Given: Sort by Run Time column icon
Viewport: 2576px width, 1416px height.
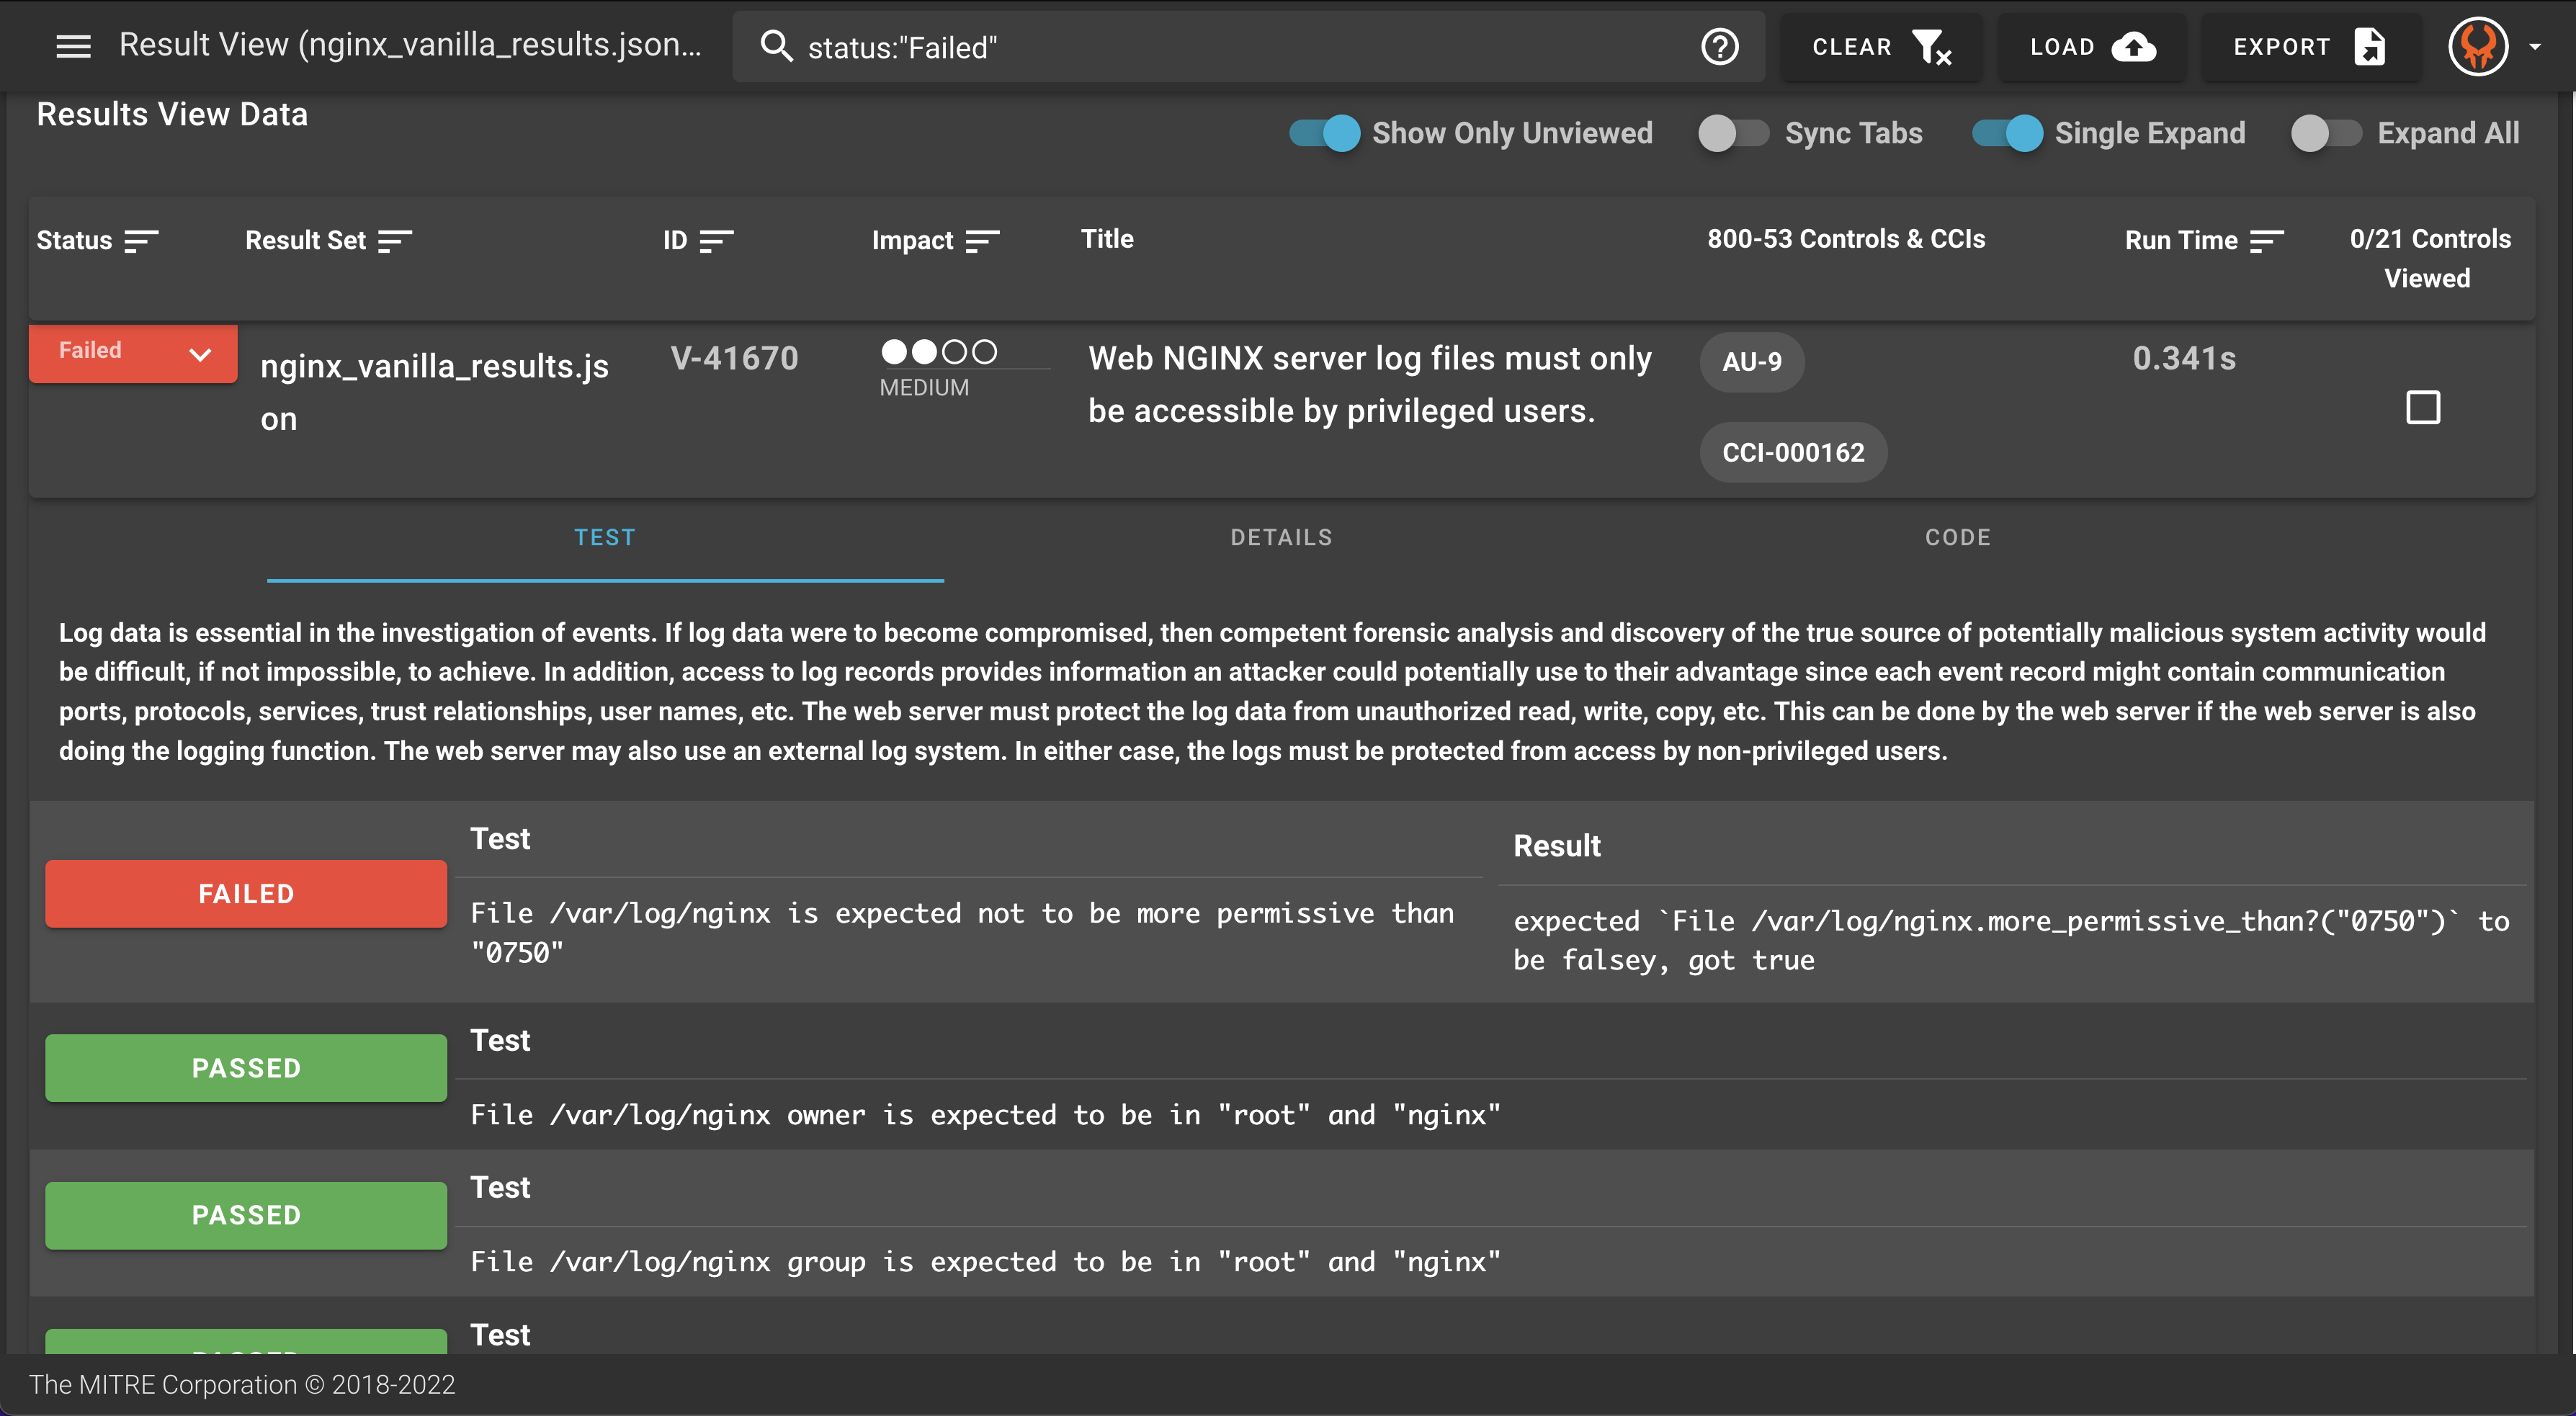Looking at the screenshot, I should [x=2266, y=241].
